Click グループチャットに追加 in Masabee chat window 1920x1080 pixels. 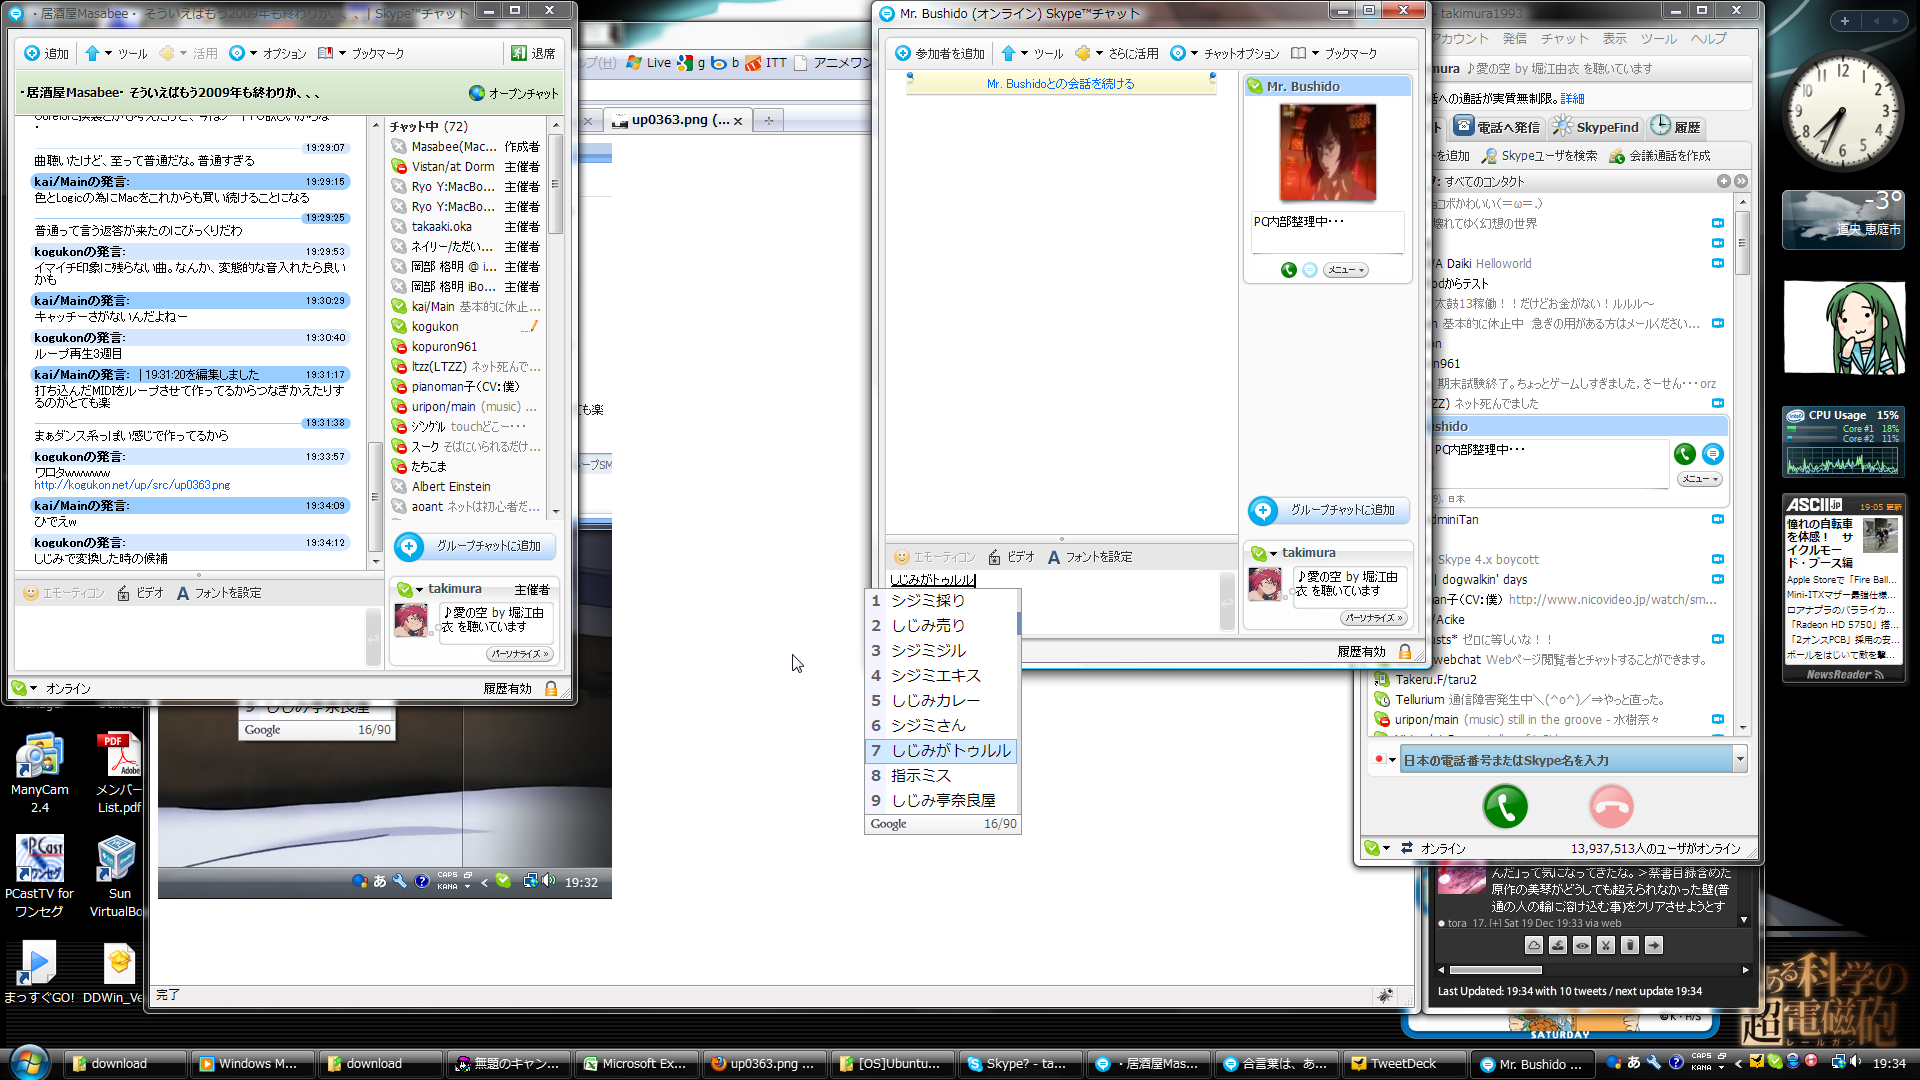coord(475,546)
